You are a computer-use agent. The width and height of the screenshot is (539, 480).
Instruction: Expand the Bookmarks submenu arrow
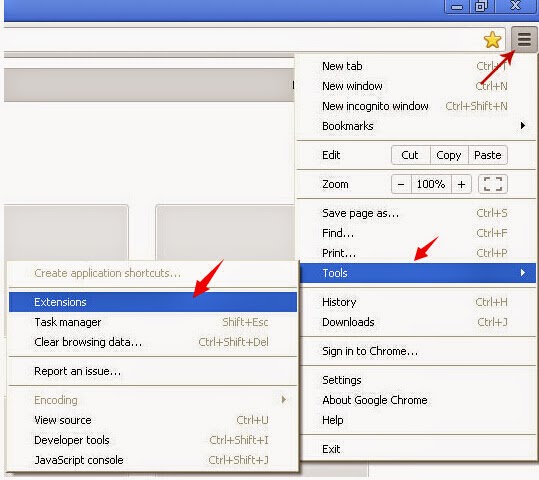523,126
